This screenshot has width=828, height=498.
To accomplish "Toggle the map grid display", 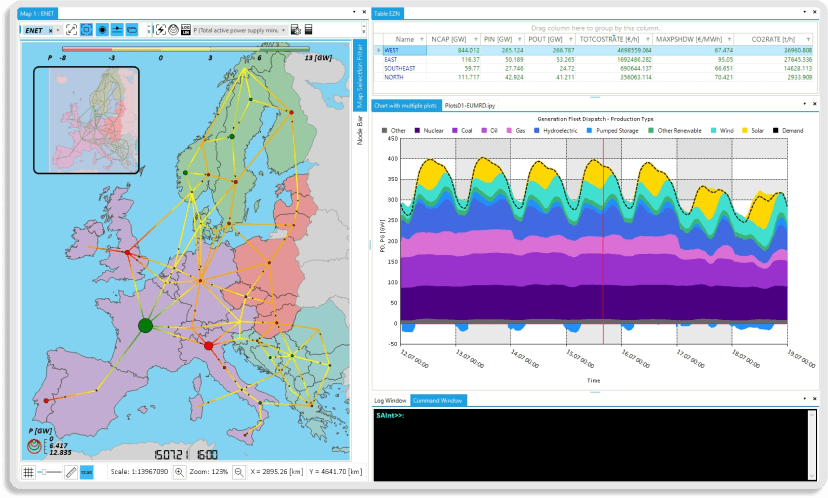I will click(28, 471).
